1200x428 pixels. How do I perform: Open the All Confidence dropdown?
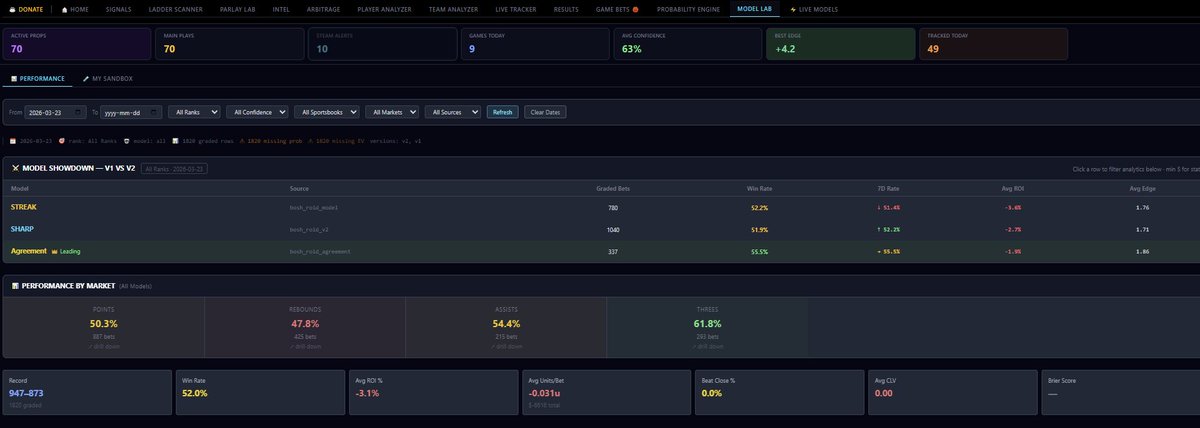click(x=258, y=112)
